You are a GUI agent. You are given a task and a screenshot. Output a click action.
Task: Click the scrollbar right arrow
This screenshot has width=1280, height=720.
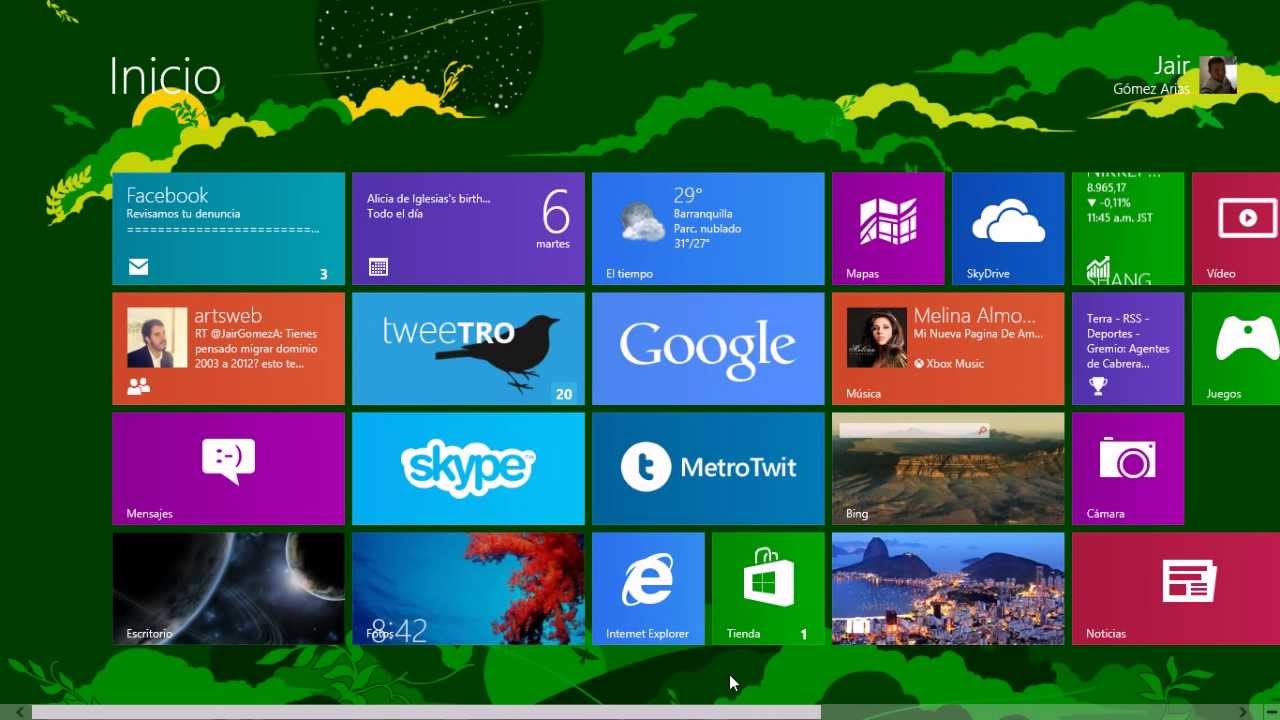coord(1243,712)
